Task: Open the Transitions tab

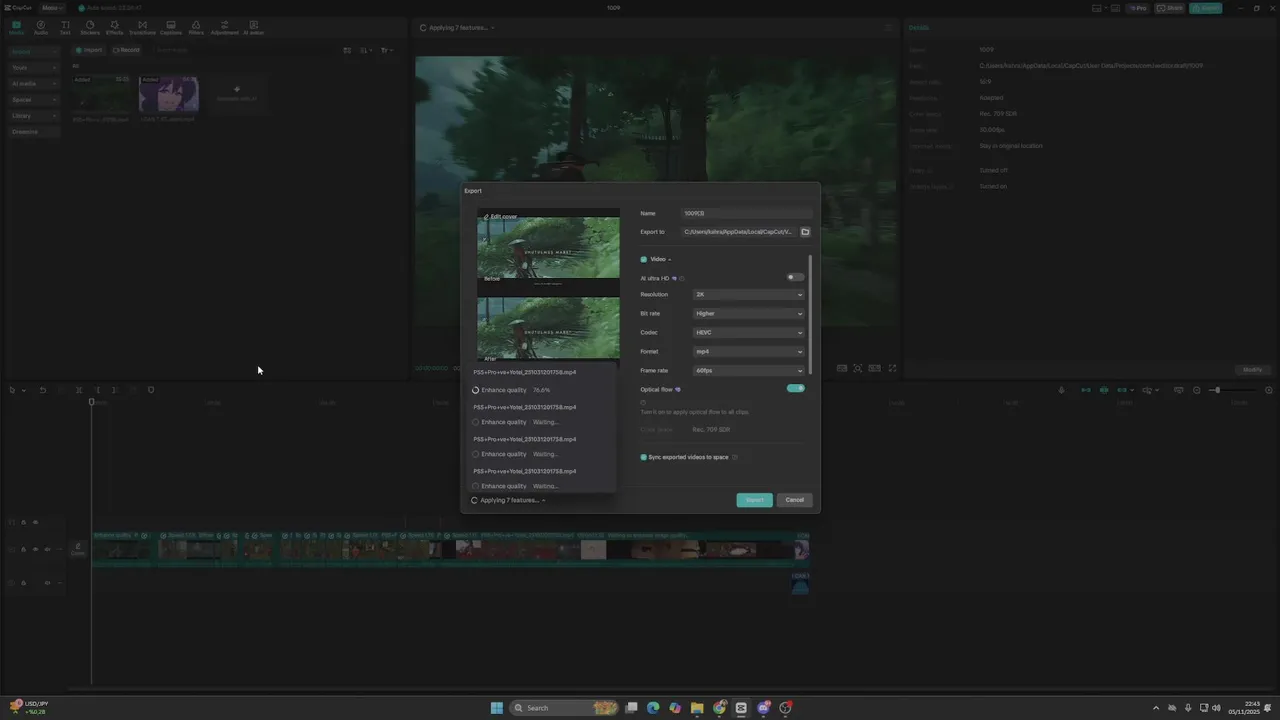Action: [x=142, y=27]
